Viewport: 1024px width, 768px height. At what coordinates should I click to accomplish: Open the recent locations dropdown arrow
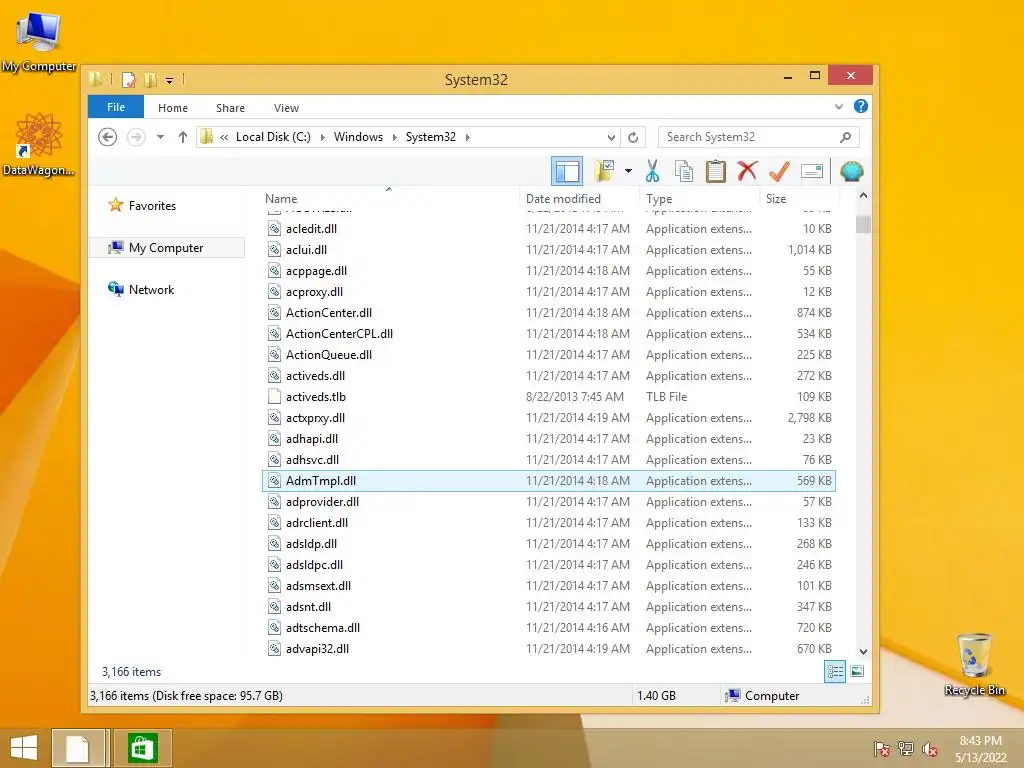click(x=160, y=137)
